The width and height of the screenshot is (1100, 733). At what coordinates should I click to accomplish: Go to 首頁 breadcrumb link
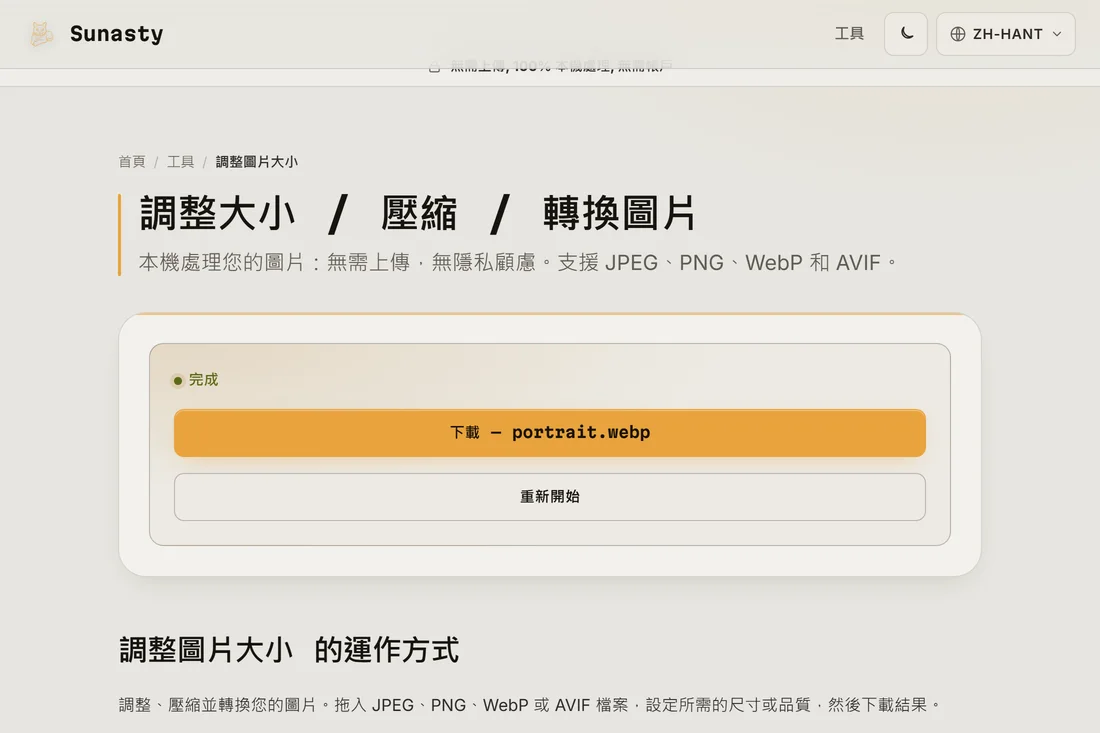132,162
